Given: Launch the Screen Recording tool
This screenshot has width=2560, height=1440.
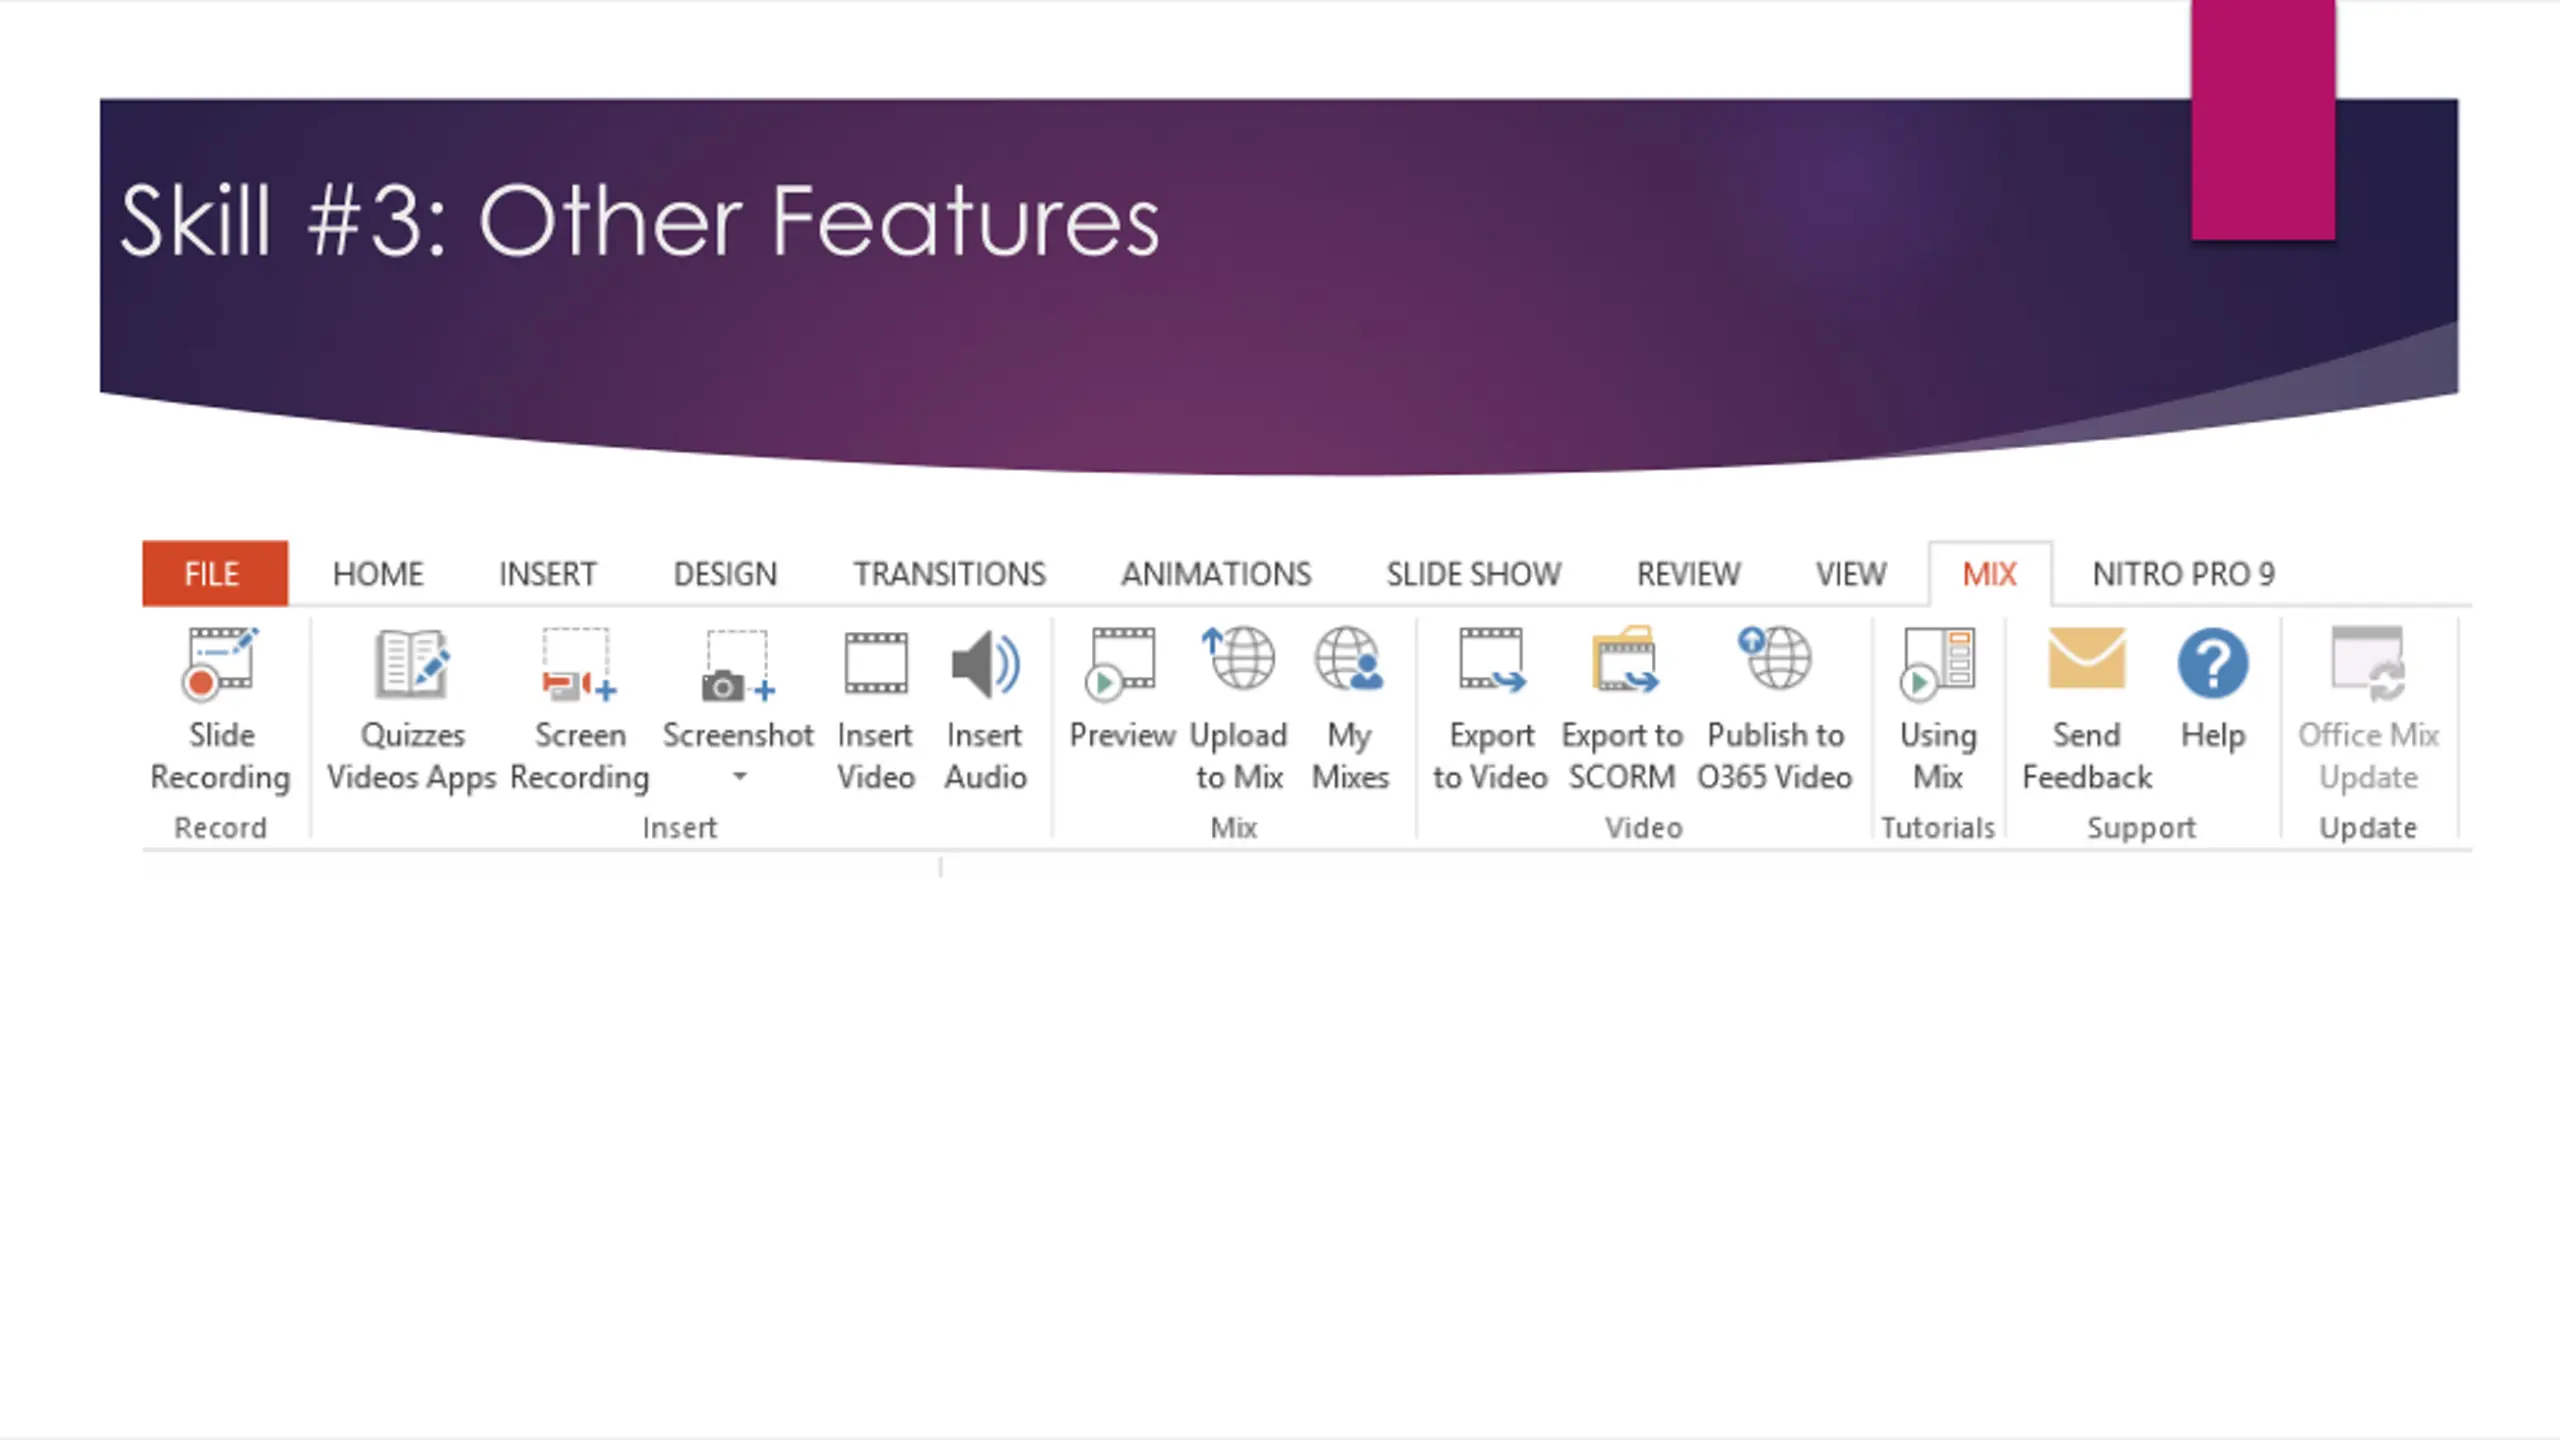Looking at the screenshot, I should pyautogui.click(x=579, y=708).
